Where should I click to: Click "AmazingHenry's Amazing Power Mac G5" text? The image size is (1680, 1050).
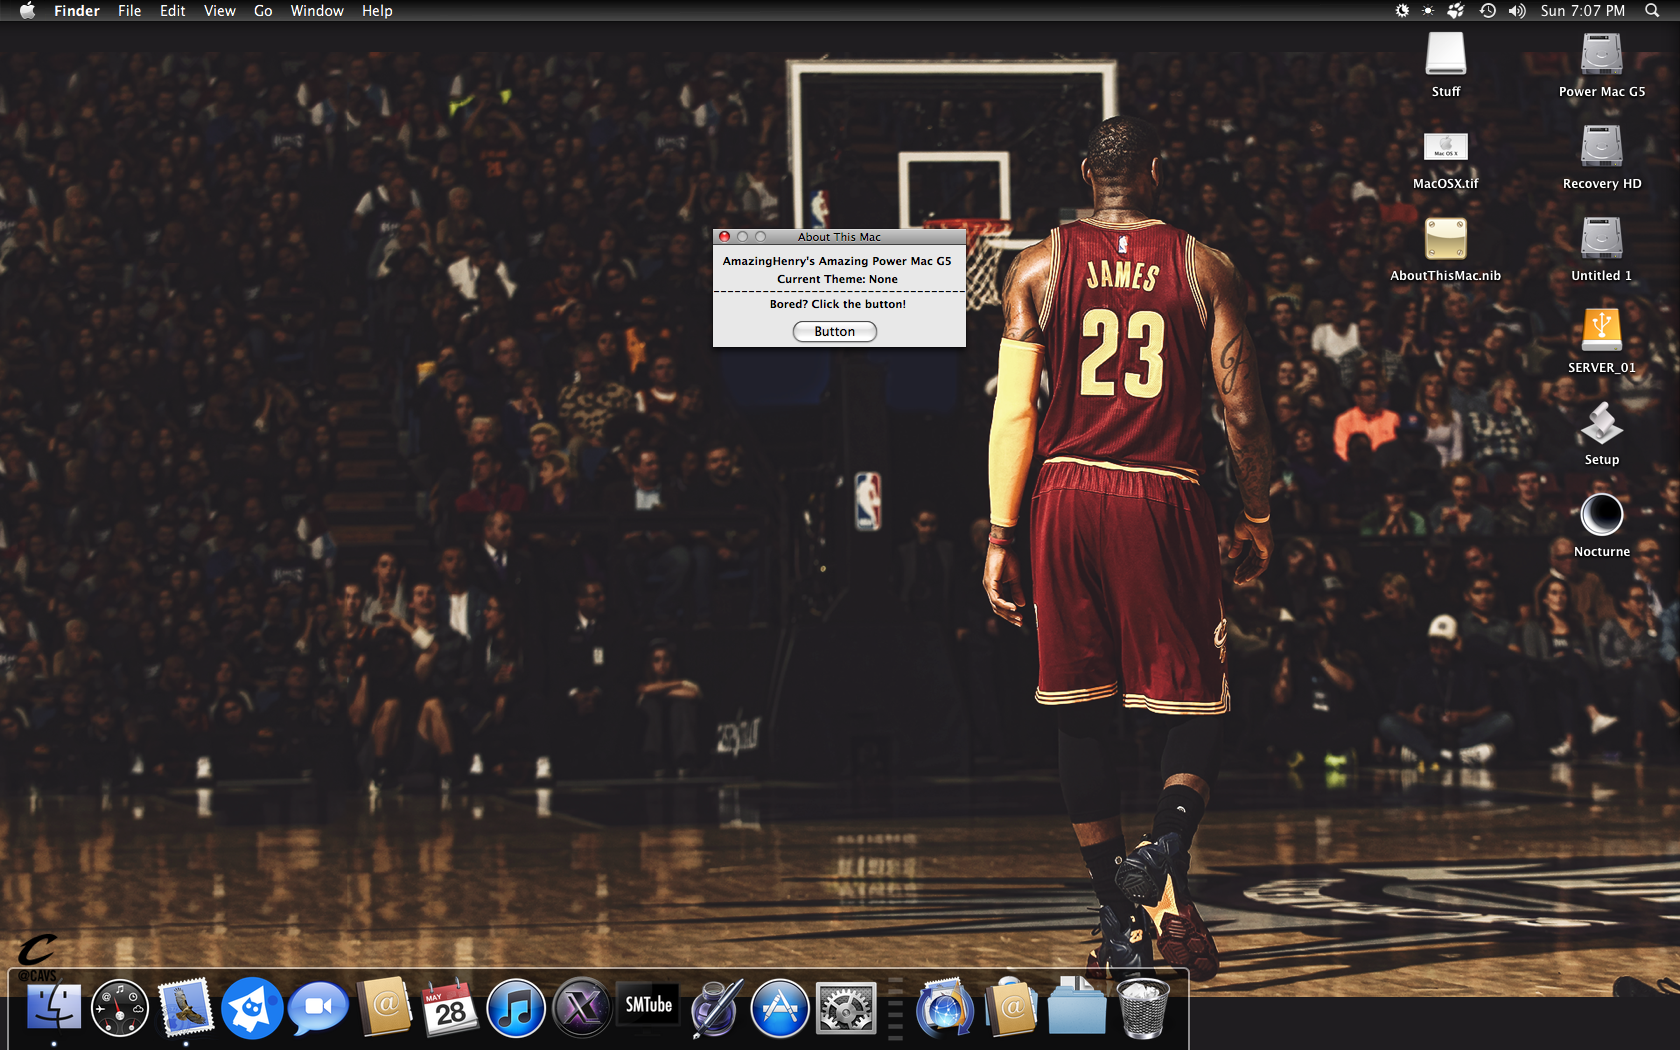(838, 261)
